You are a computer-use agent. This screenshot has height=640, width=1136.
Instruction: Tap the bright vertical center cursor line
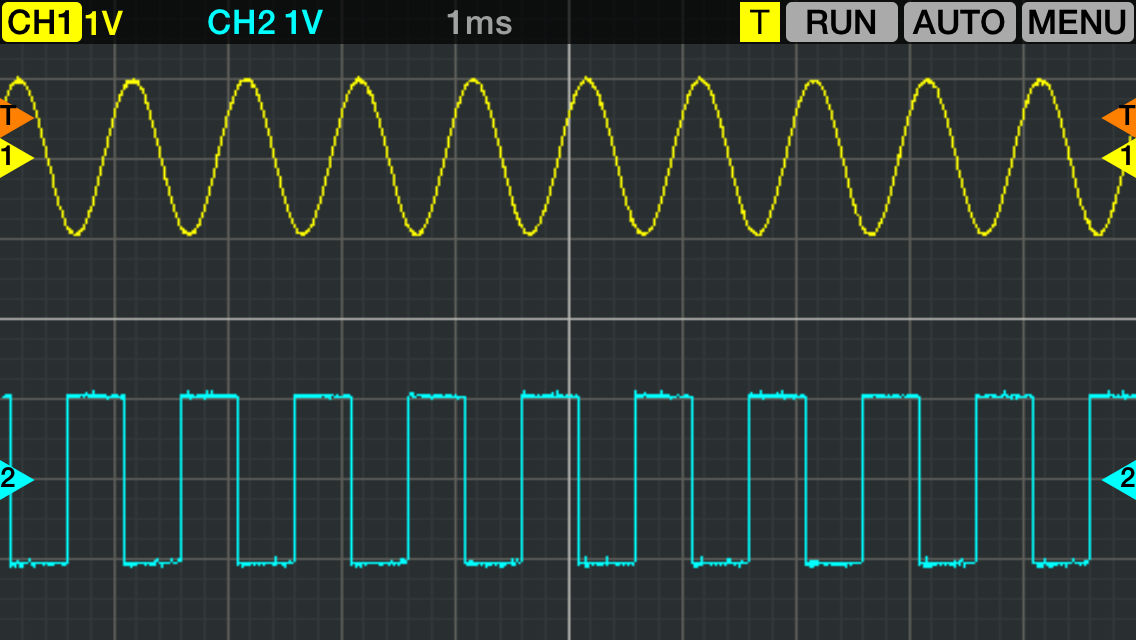(569, 260)
